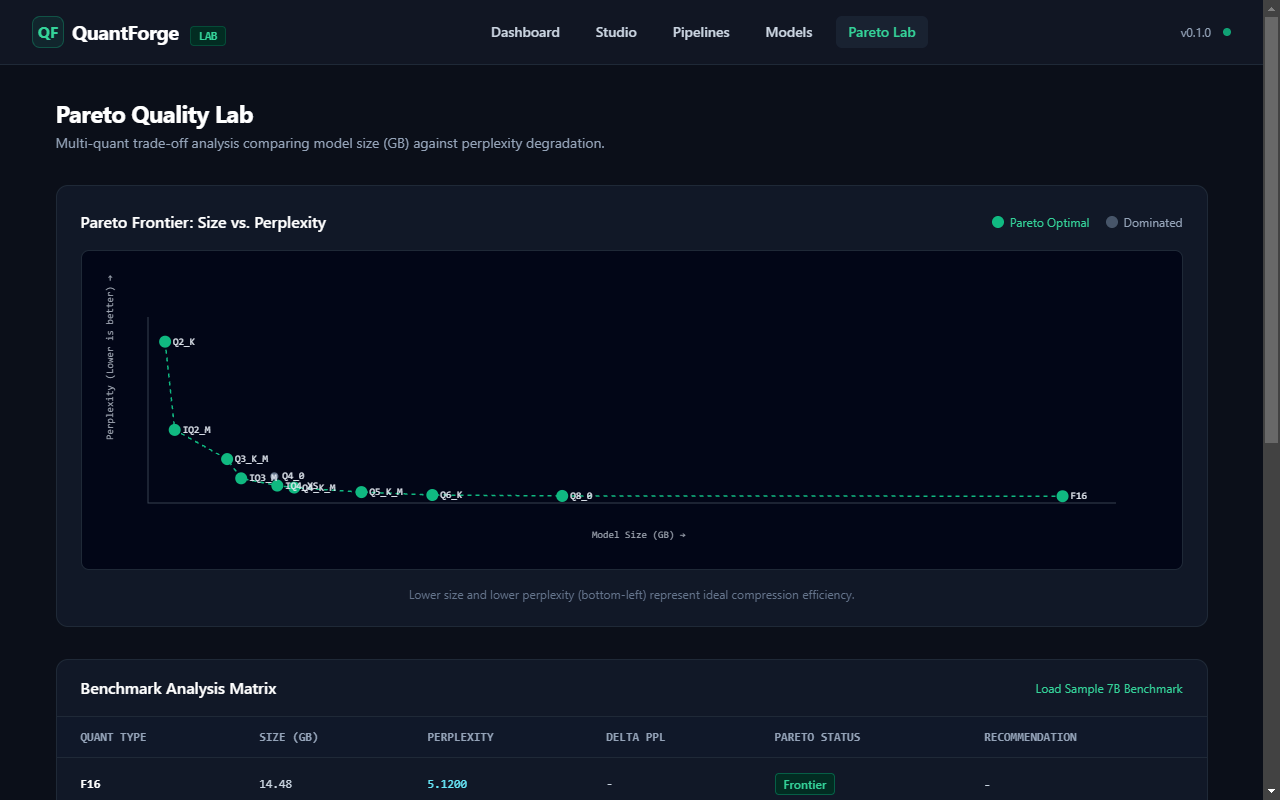
Task: Click the PARETO STATUS column header
Action: (817, 737)
